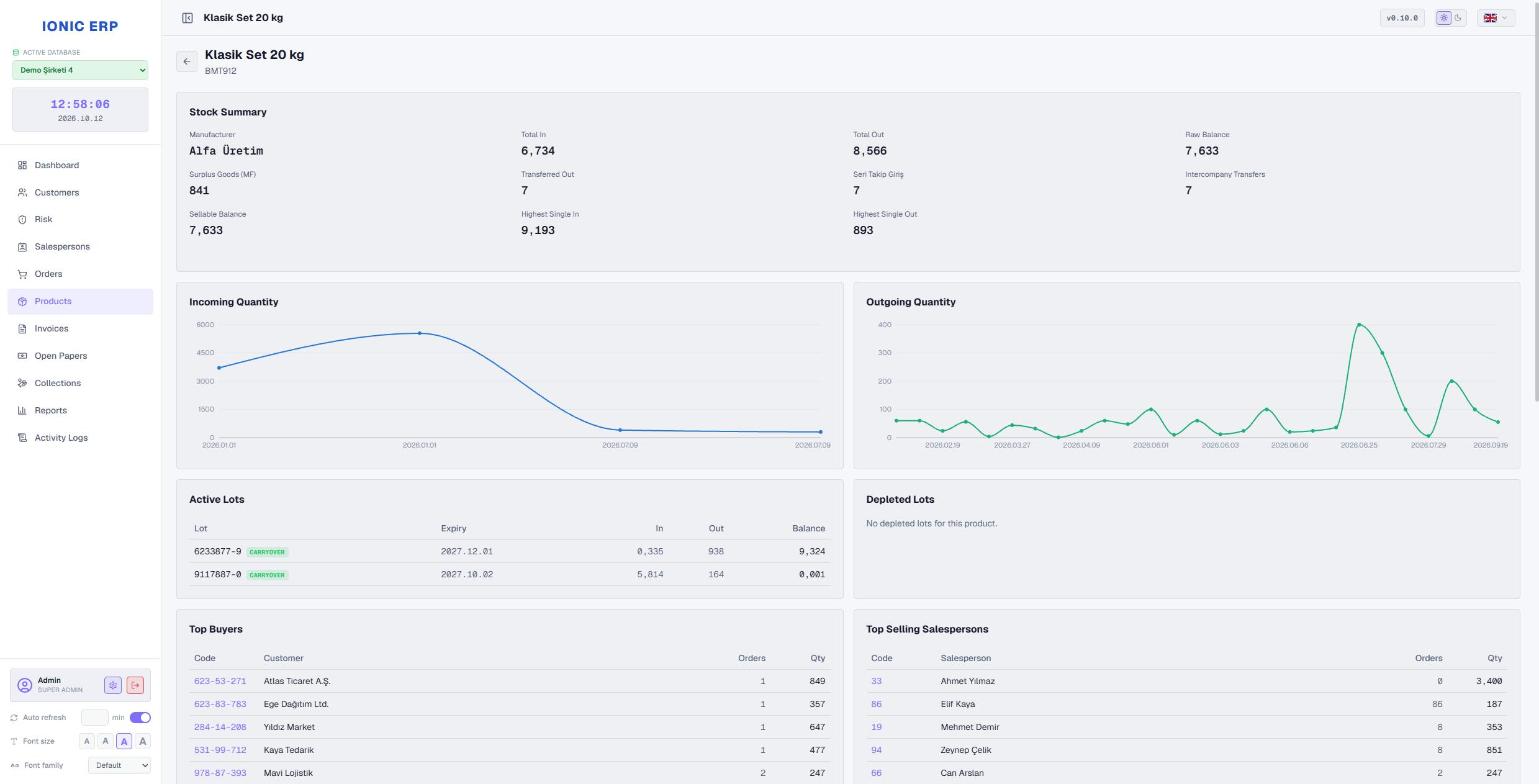This screenshot has width=1539, height=784.
Task: Click the red logout icon
Action: pos(135,685)
